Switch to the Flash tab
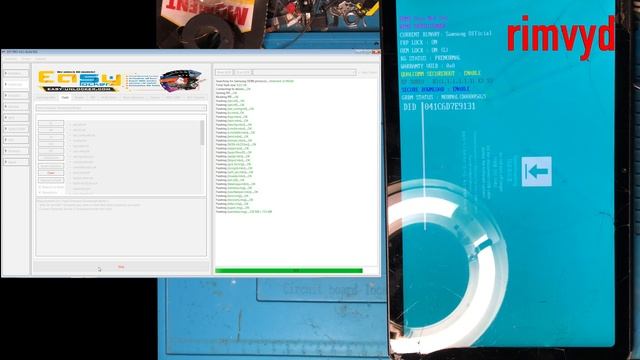This screenshot has width=640, height=360. [65, 98]
